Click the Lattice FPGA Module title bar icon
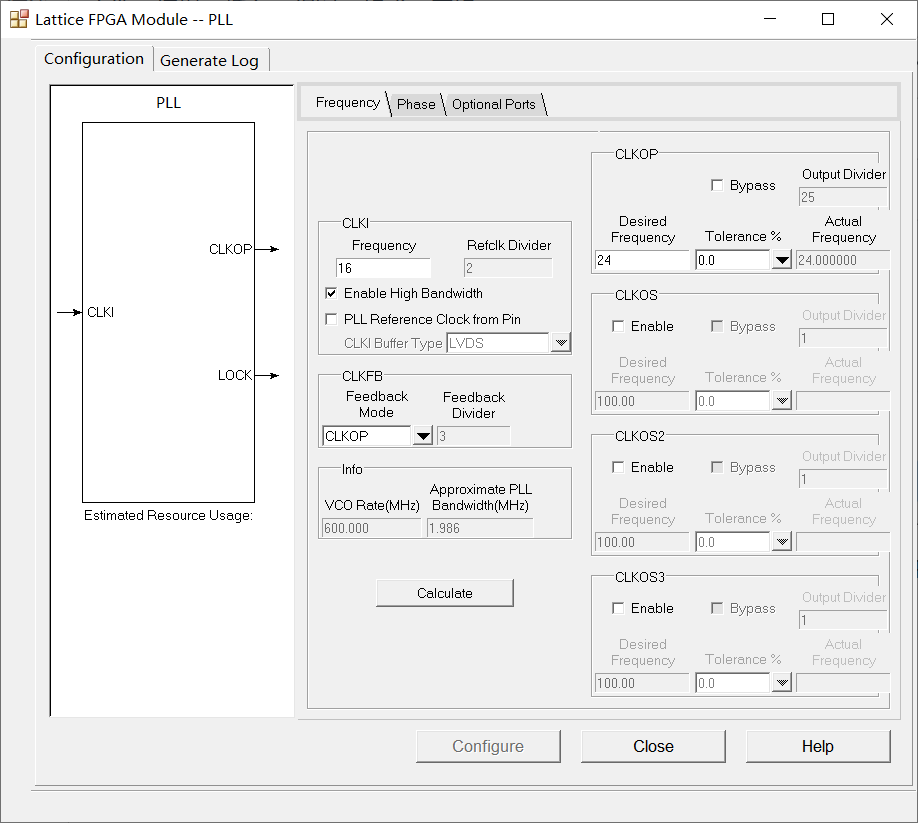Image resolution: width=918 pixels, height=823 pixels. (x=19, y=19)
